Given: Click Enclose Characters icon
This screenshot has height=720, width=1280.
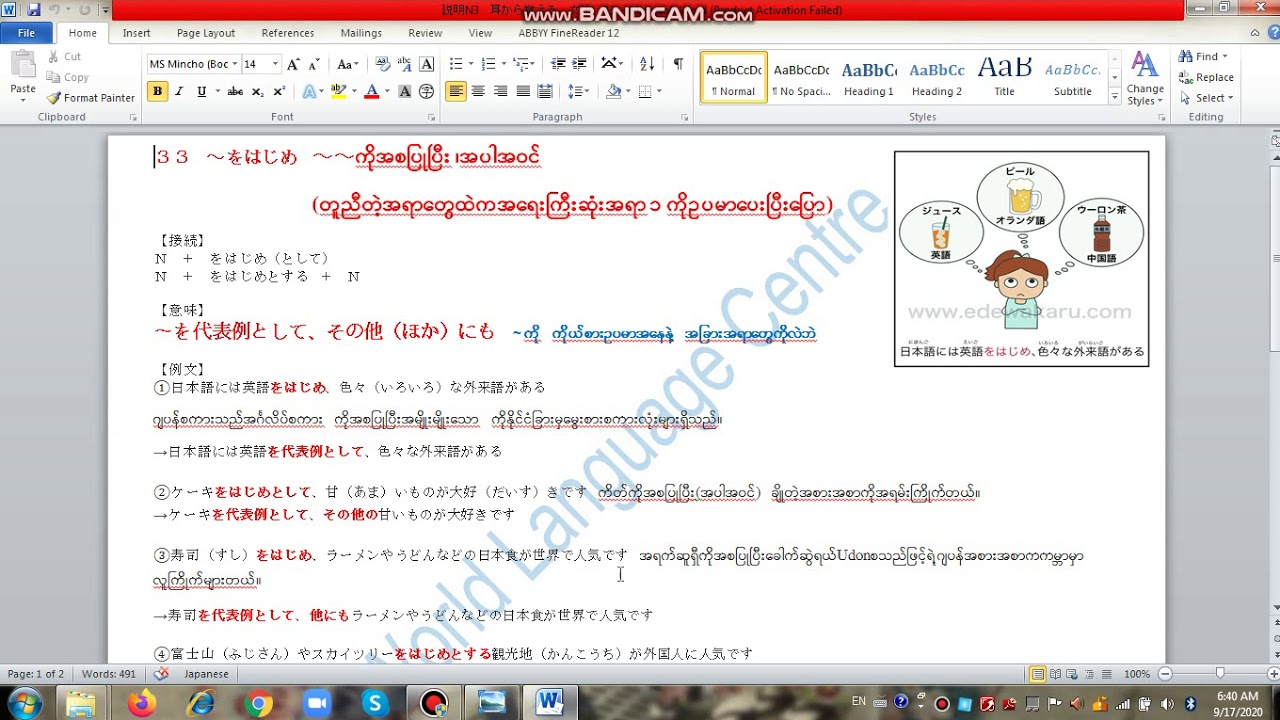Looking at the screenshot, I should 426,91.
